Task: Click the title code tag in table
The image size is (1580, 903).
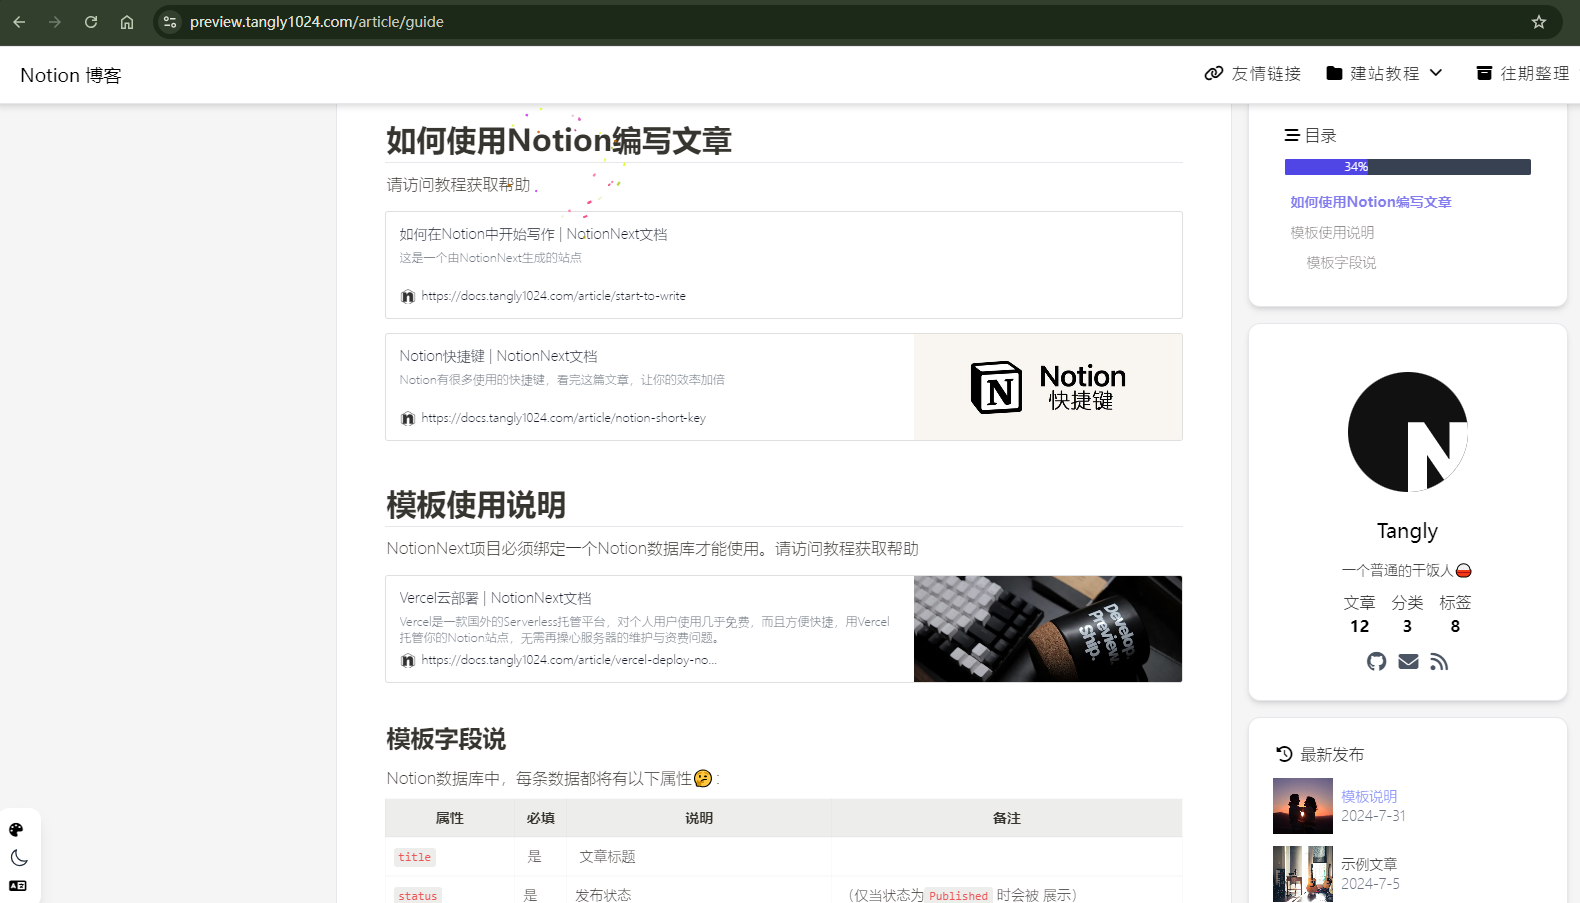Action: pos(415,857)
